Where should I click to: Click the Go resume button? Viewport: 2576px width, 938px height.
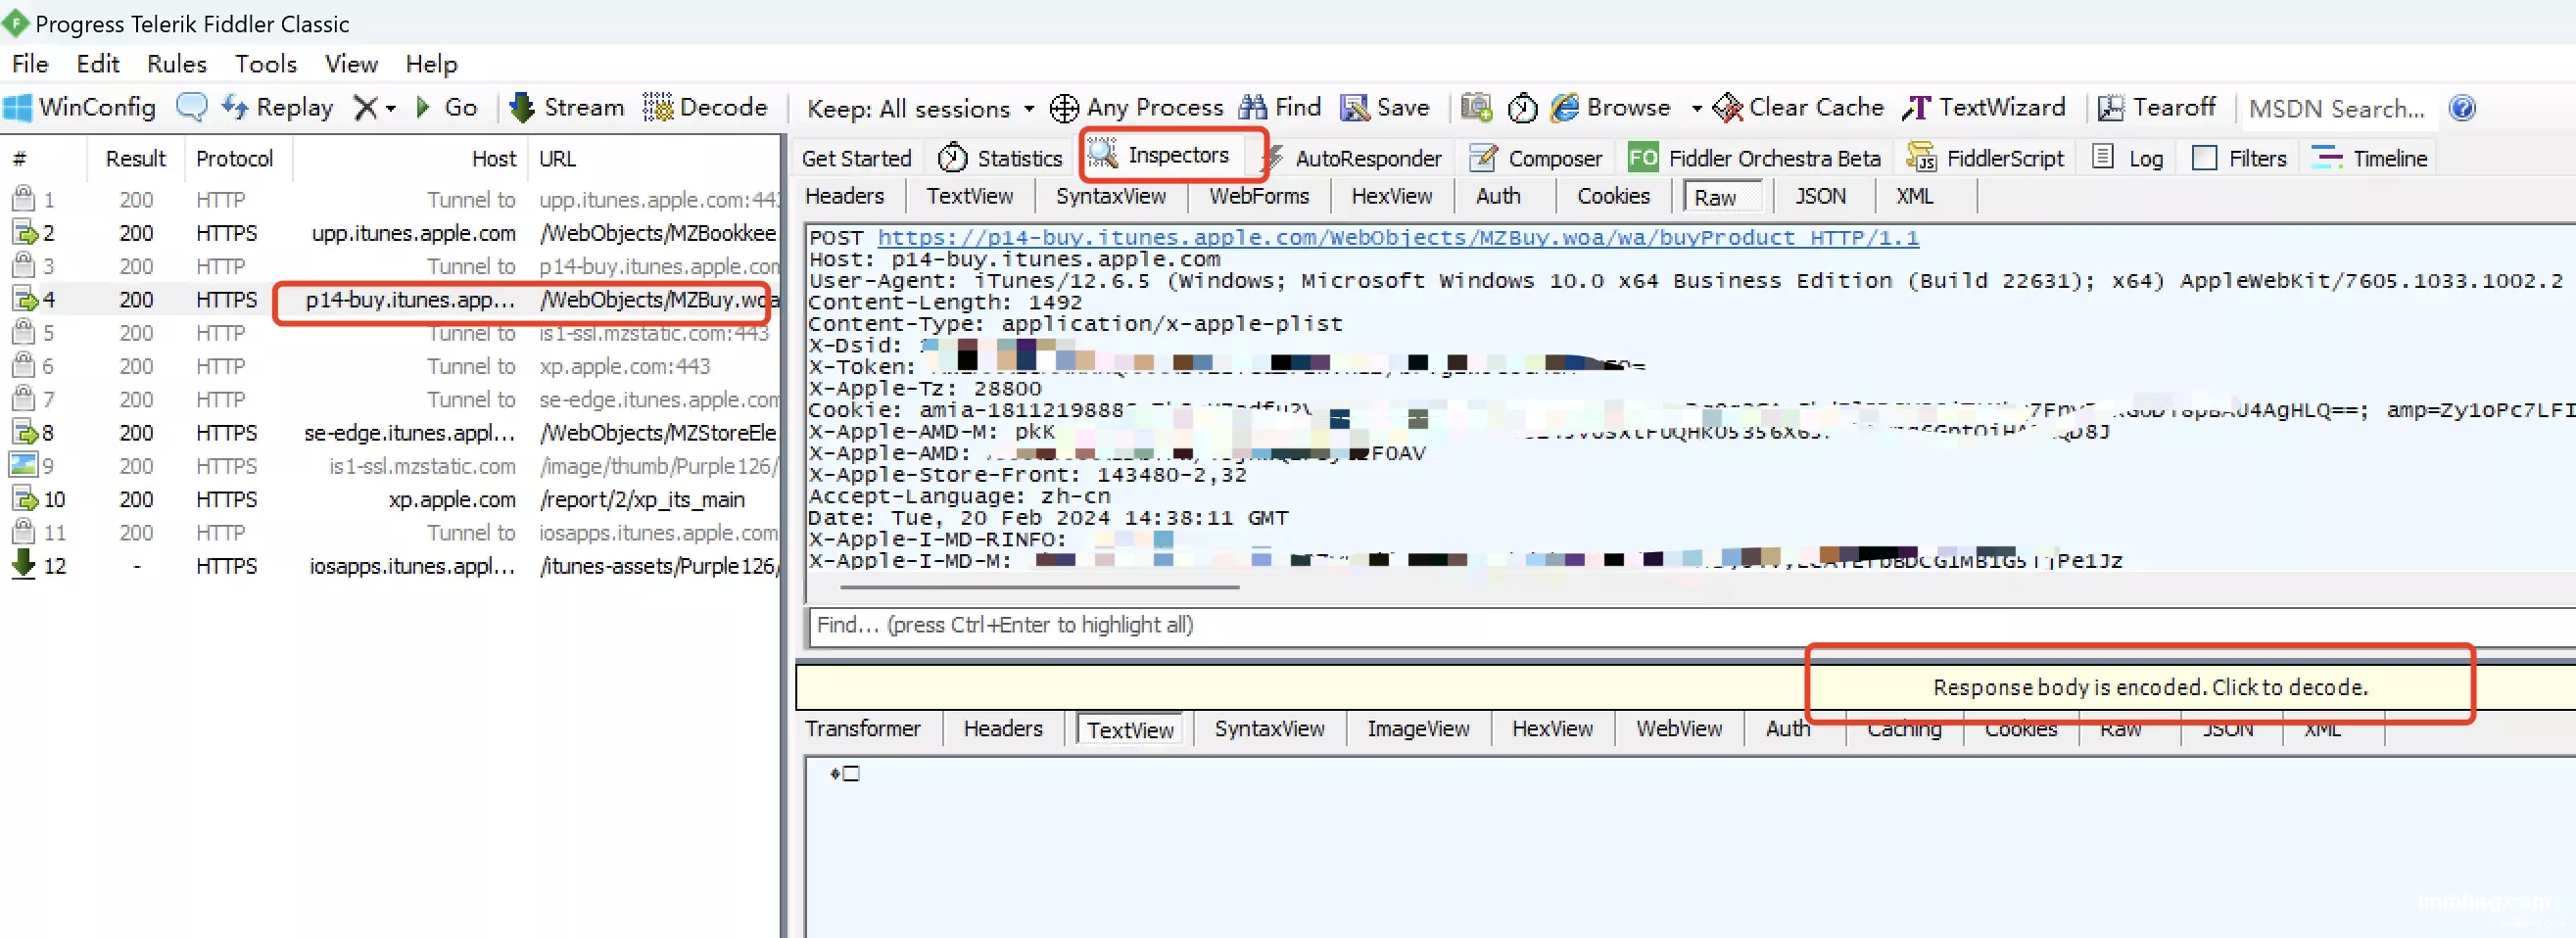[447, 107]
